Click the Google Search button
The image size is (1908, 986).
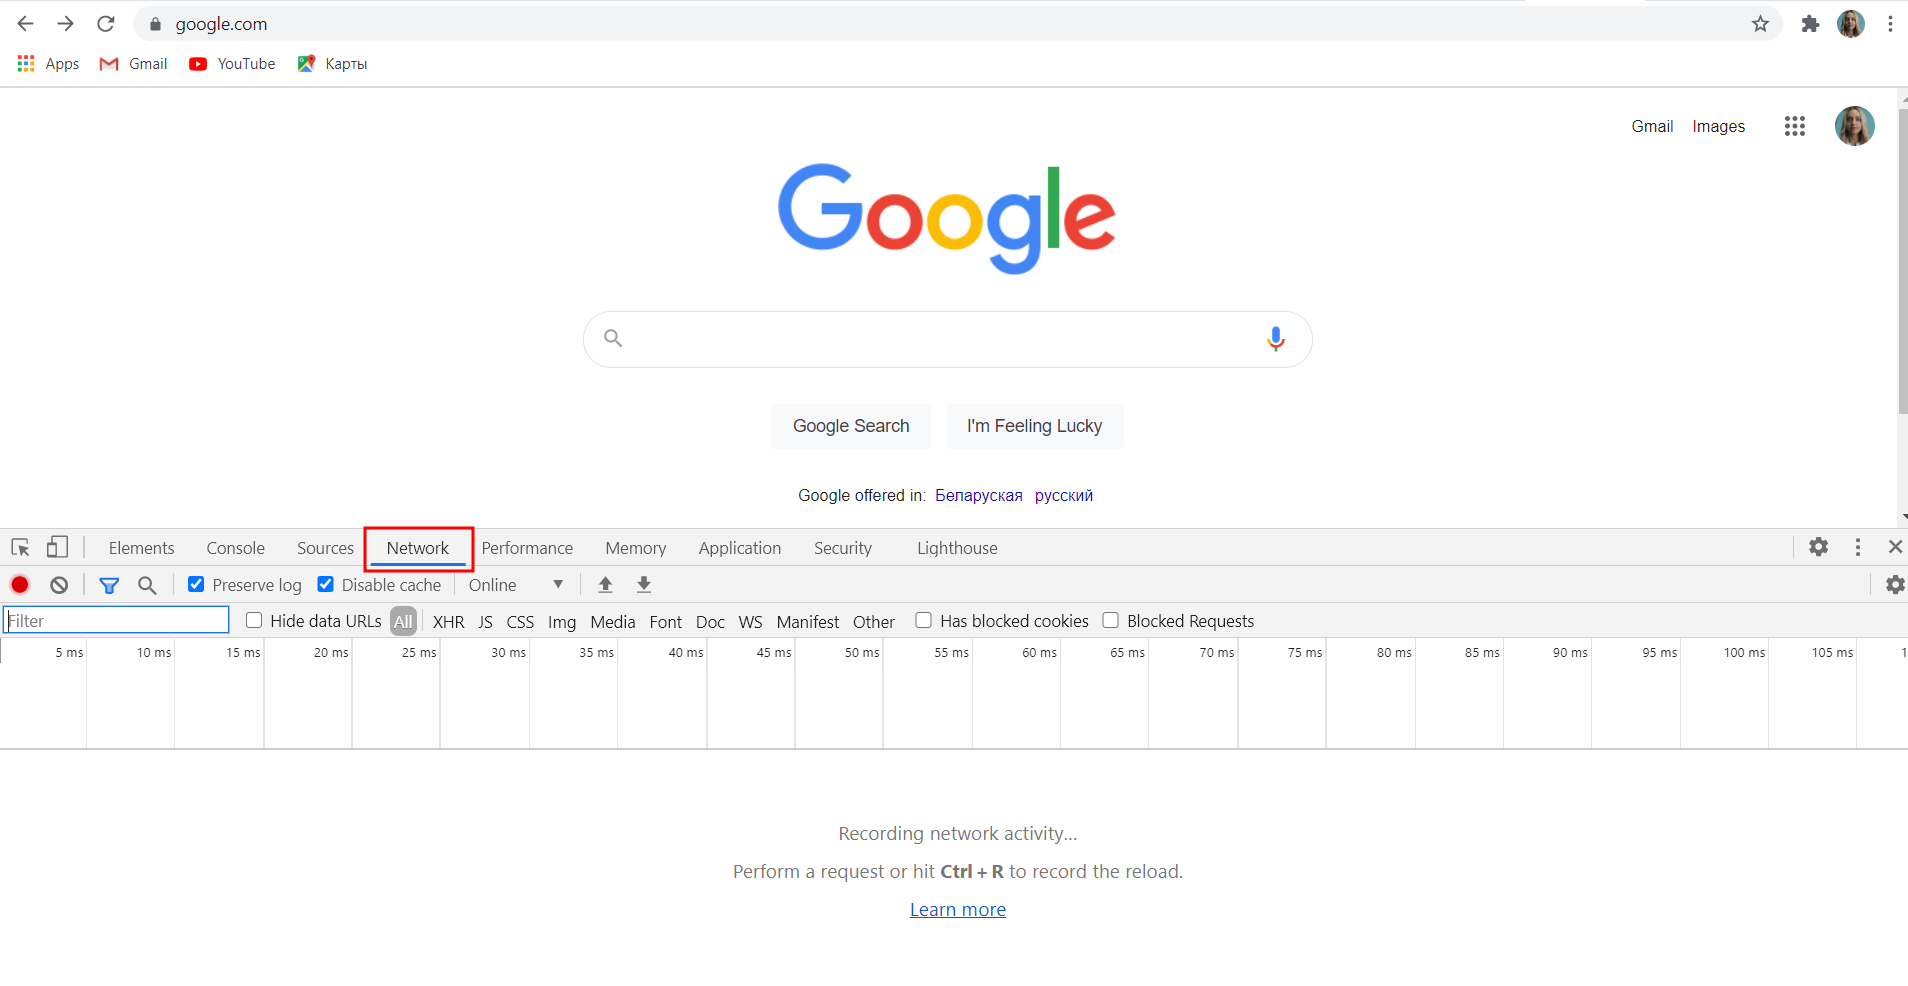coord(851,426)
